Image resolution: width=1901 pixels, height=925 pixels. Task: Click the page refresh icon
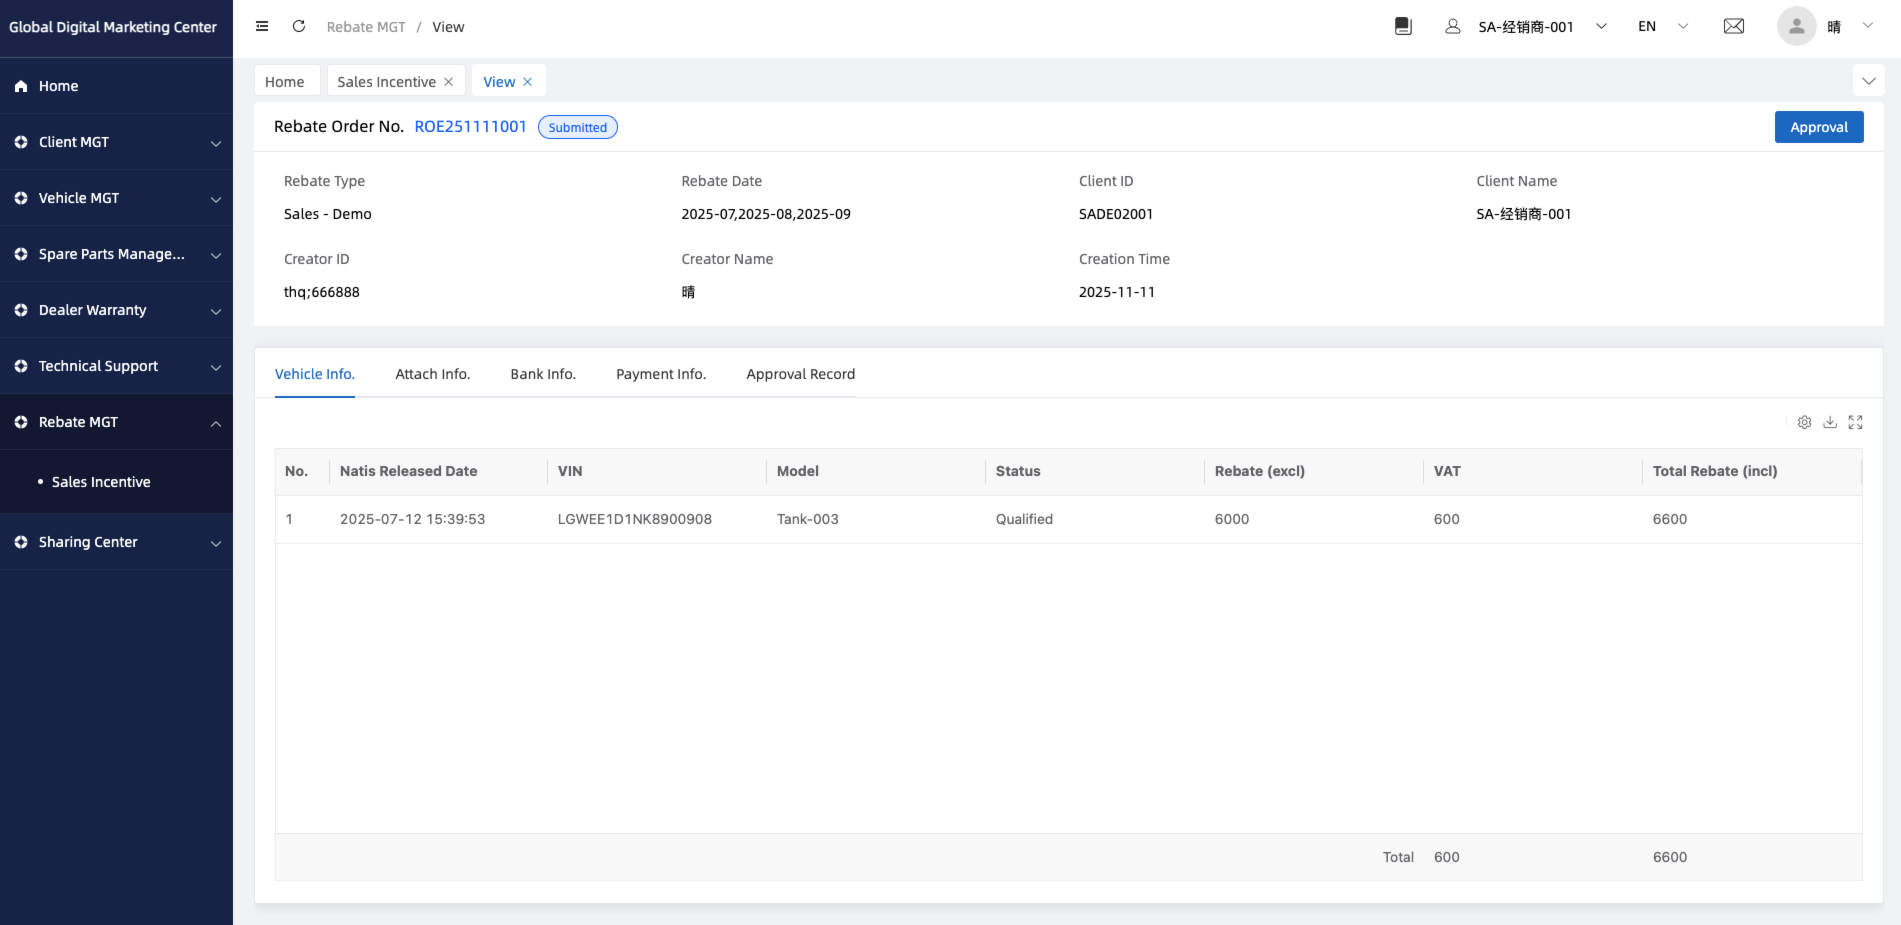click(x=299, y=27)
